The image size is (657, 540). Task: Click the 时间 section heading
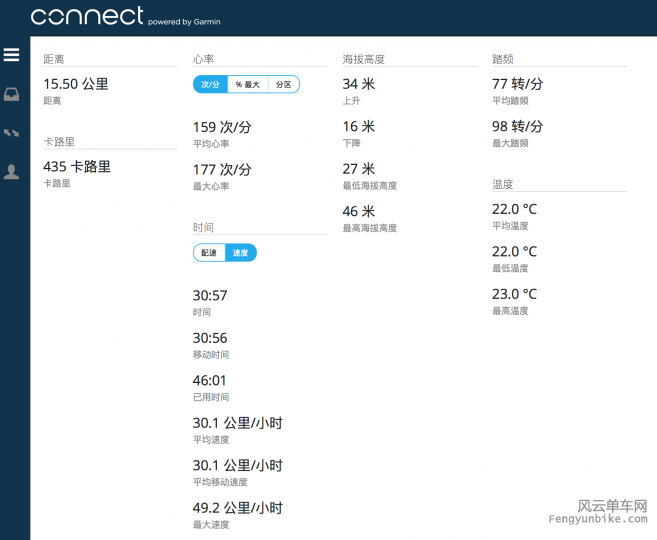pos(203,228)
